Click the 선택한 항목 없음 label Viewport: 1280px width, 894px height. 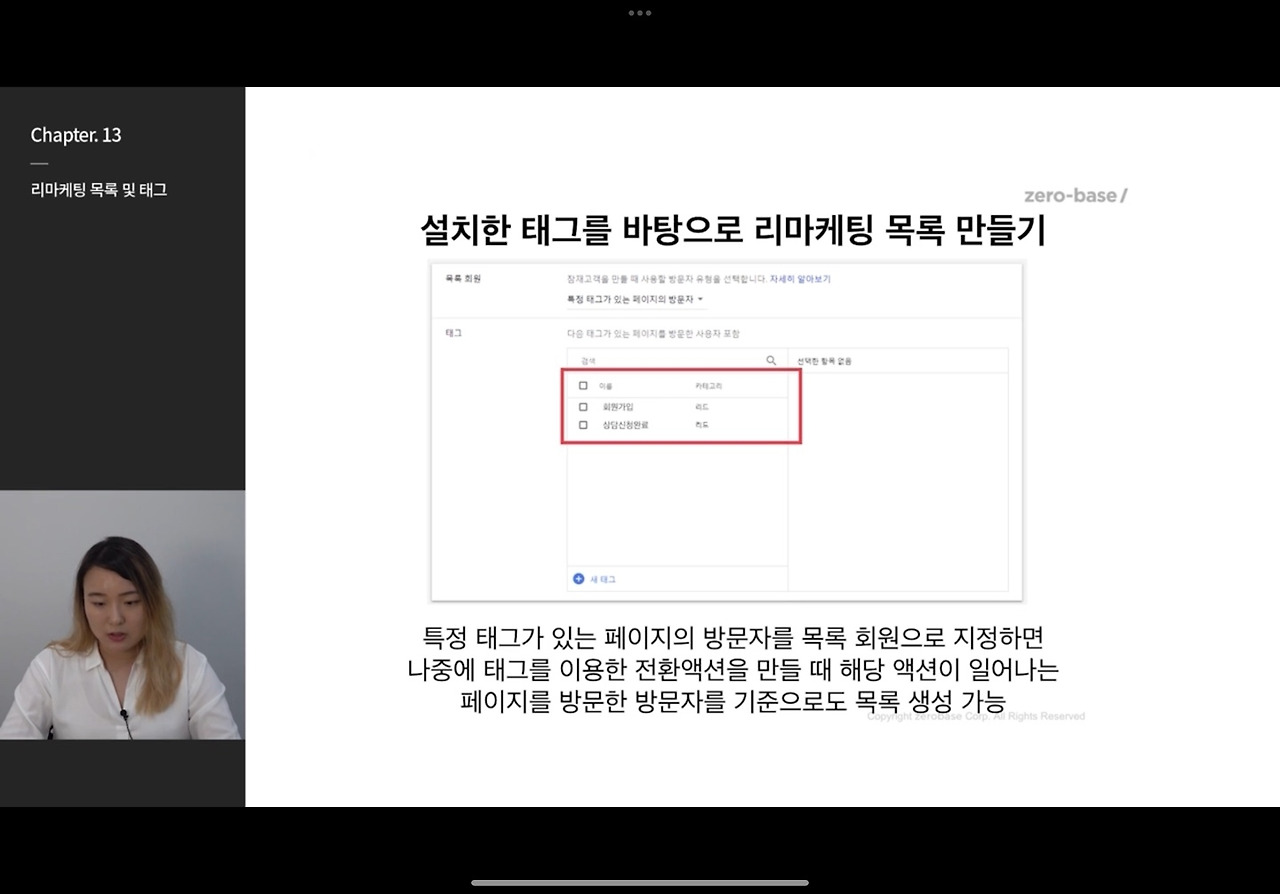coord(824,361)
